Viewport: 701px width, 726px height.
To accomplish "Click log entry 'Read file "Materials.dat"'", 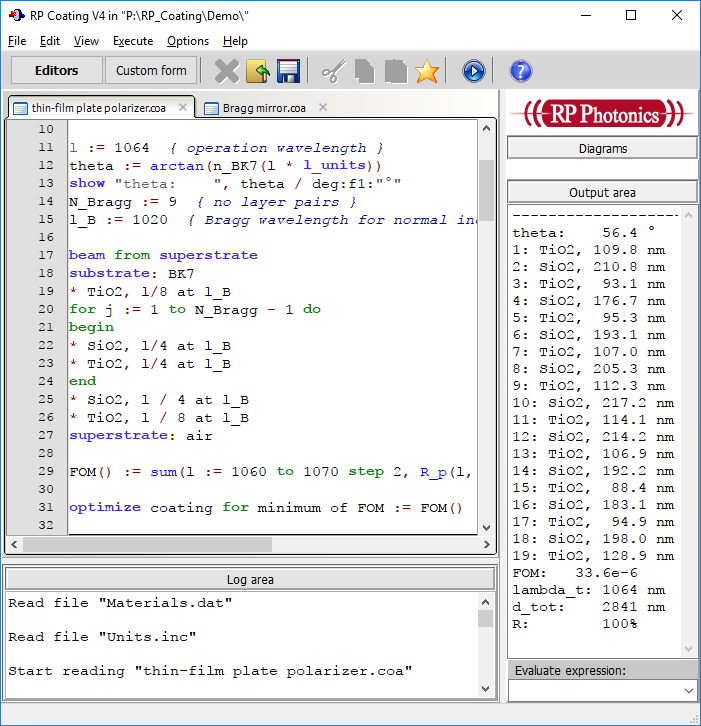I will click(120, 603).
